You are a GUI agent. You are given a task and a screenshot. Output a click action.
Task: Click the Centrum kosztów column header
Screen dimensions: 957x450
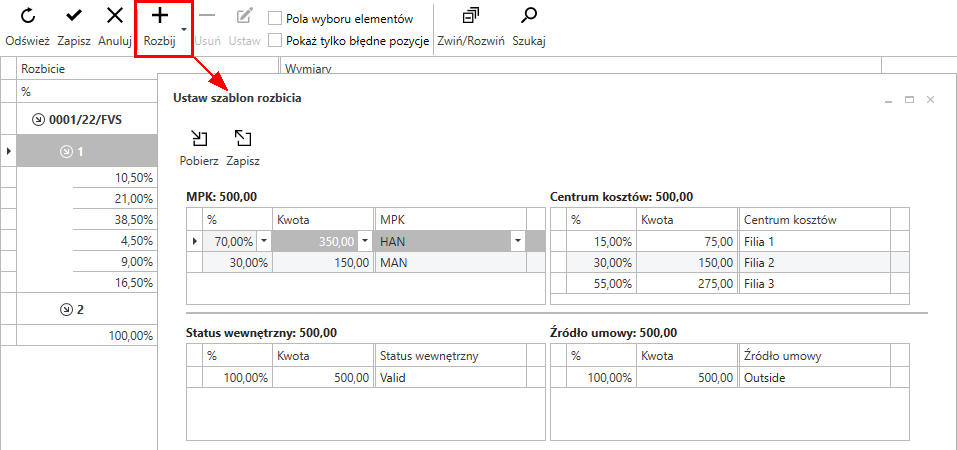pos(815,219)
